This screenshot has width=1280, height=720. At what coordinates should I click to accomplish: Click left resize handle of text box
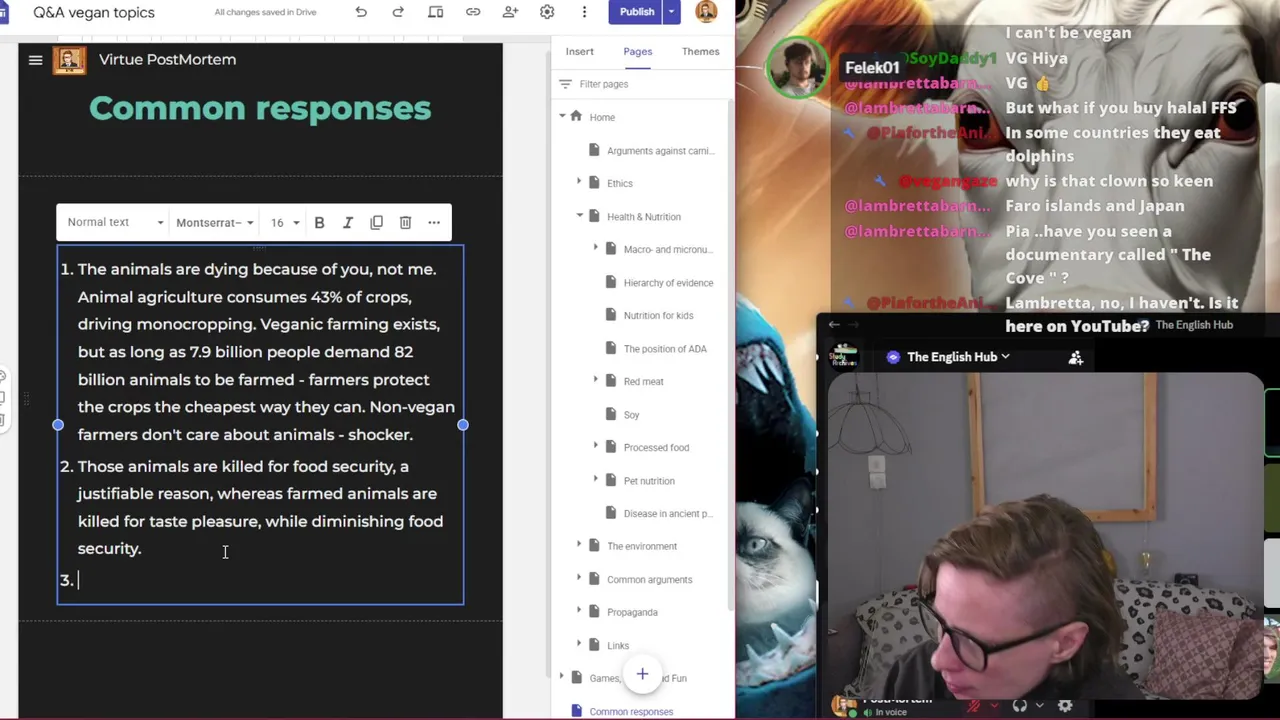(x=58, y=425)
